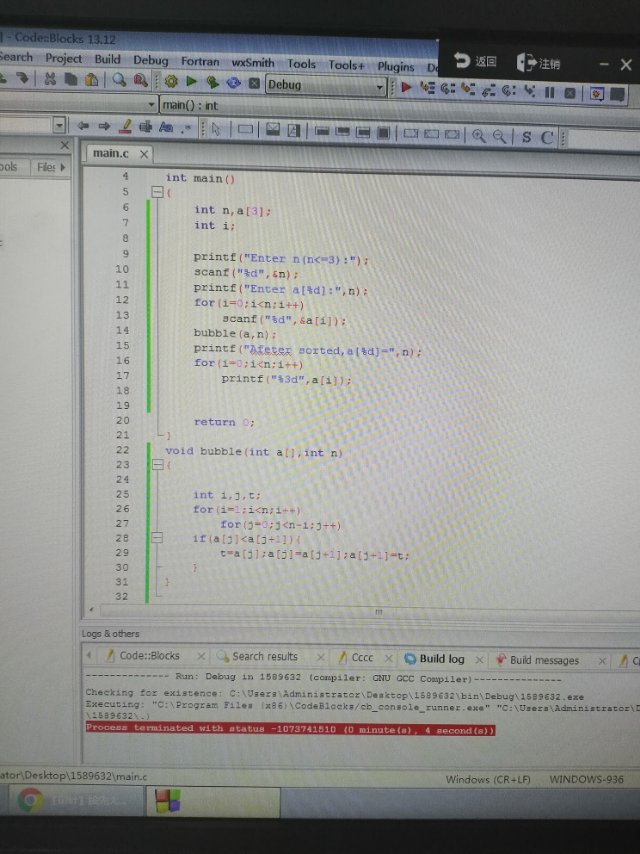Click the Run to cursor debug icon
This screenshot has width=640, height=854.
(428, 88)
